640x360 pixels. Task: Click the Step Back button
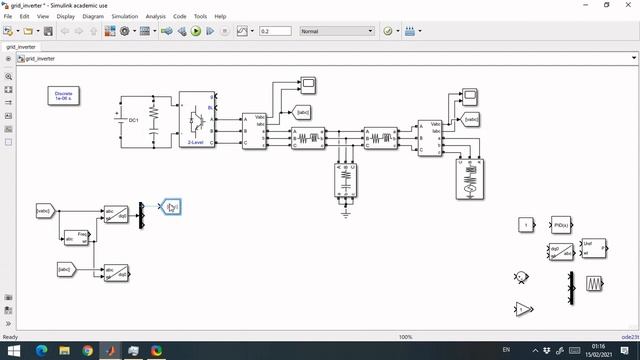pyautogui.click(x=182, y=31)
